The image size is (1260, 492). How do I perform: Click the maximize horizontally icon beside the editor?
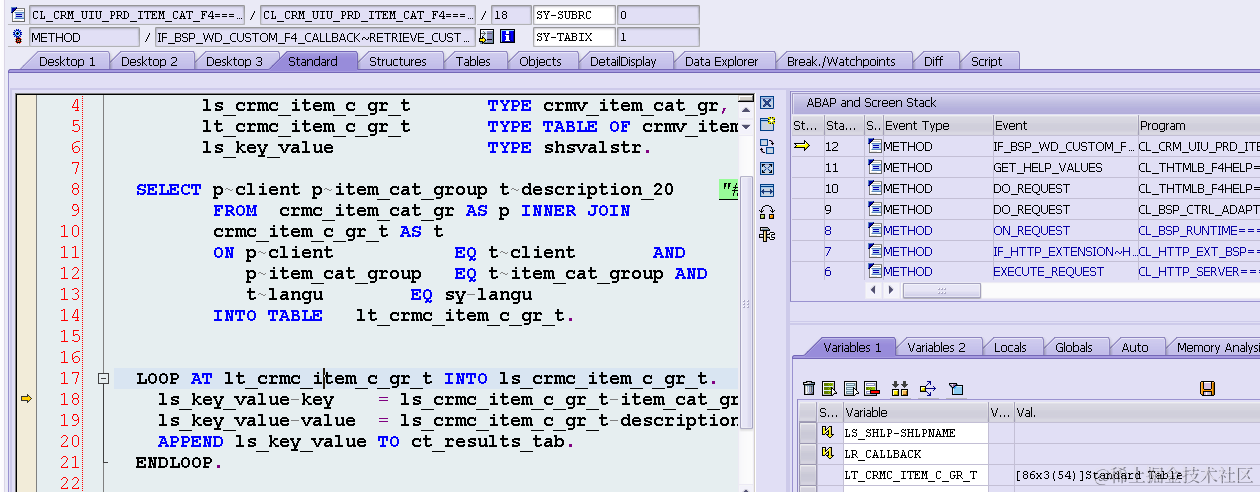pyautogui.click(x=767, y=190)
